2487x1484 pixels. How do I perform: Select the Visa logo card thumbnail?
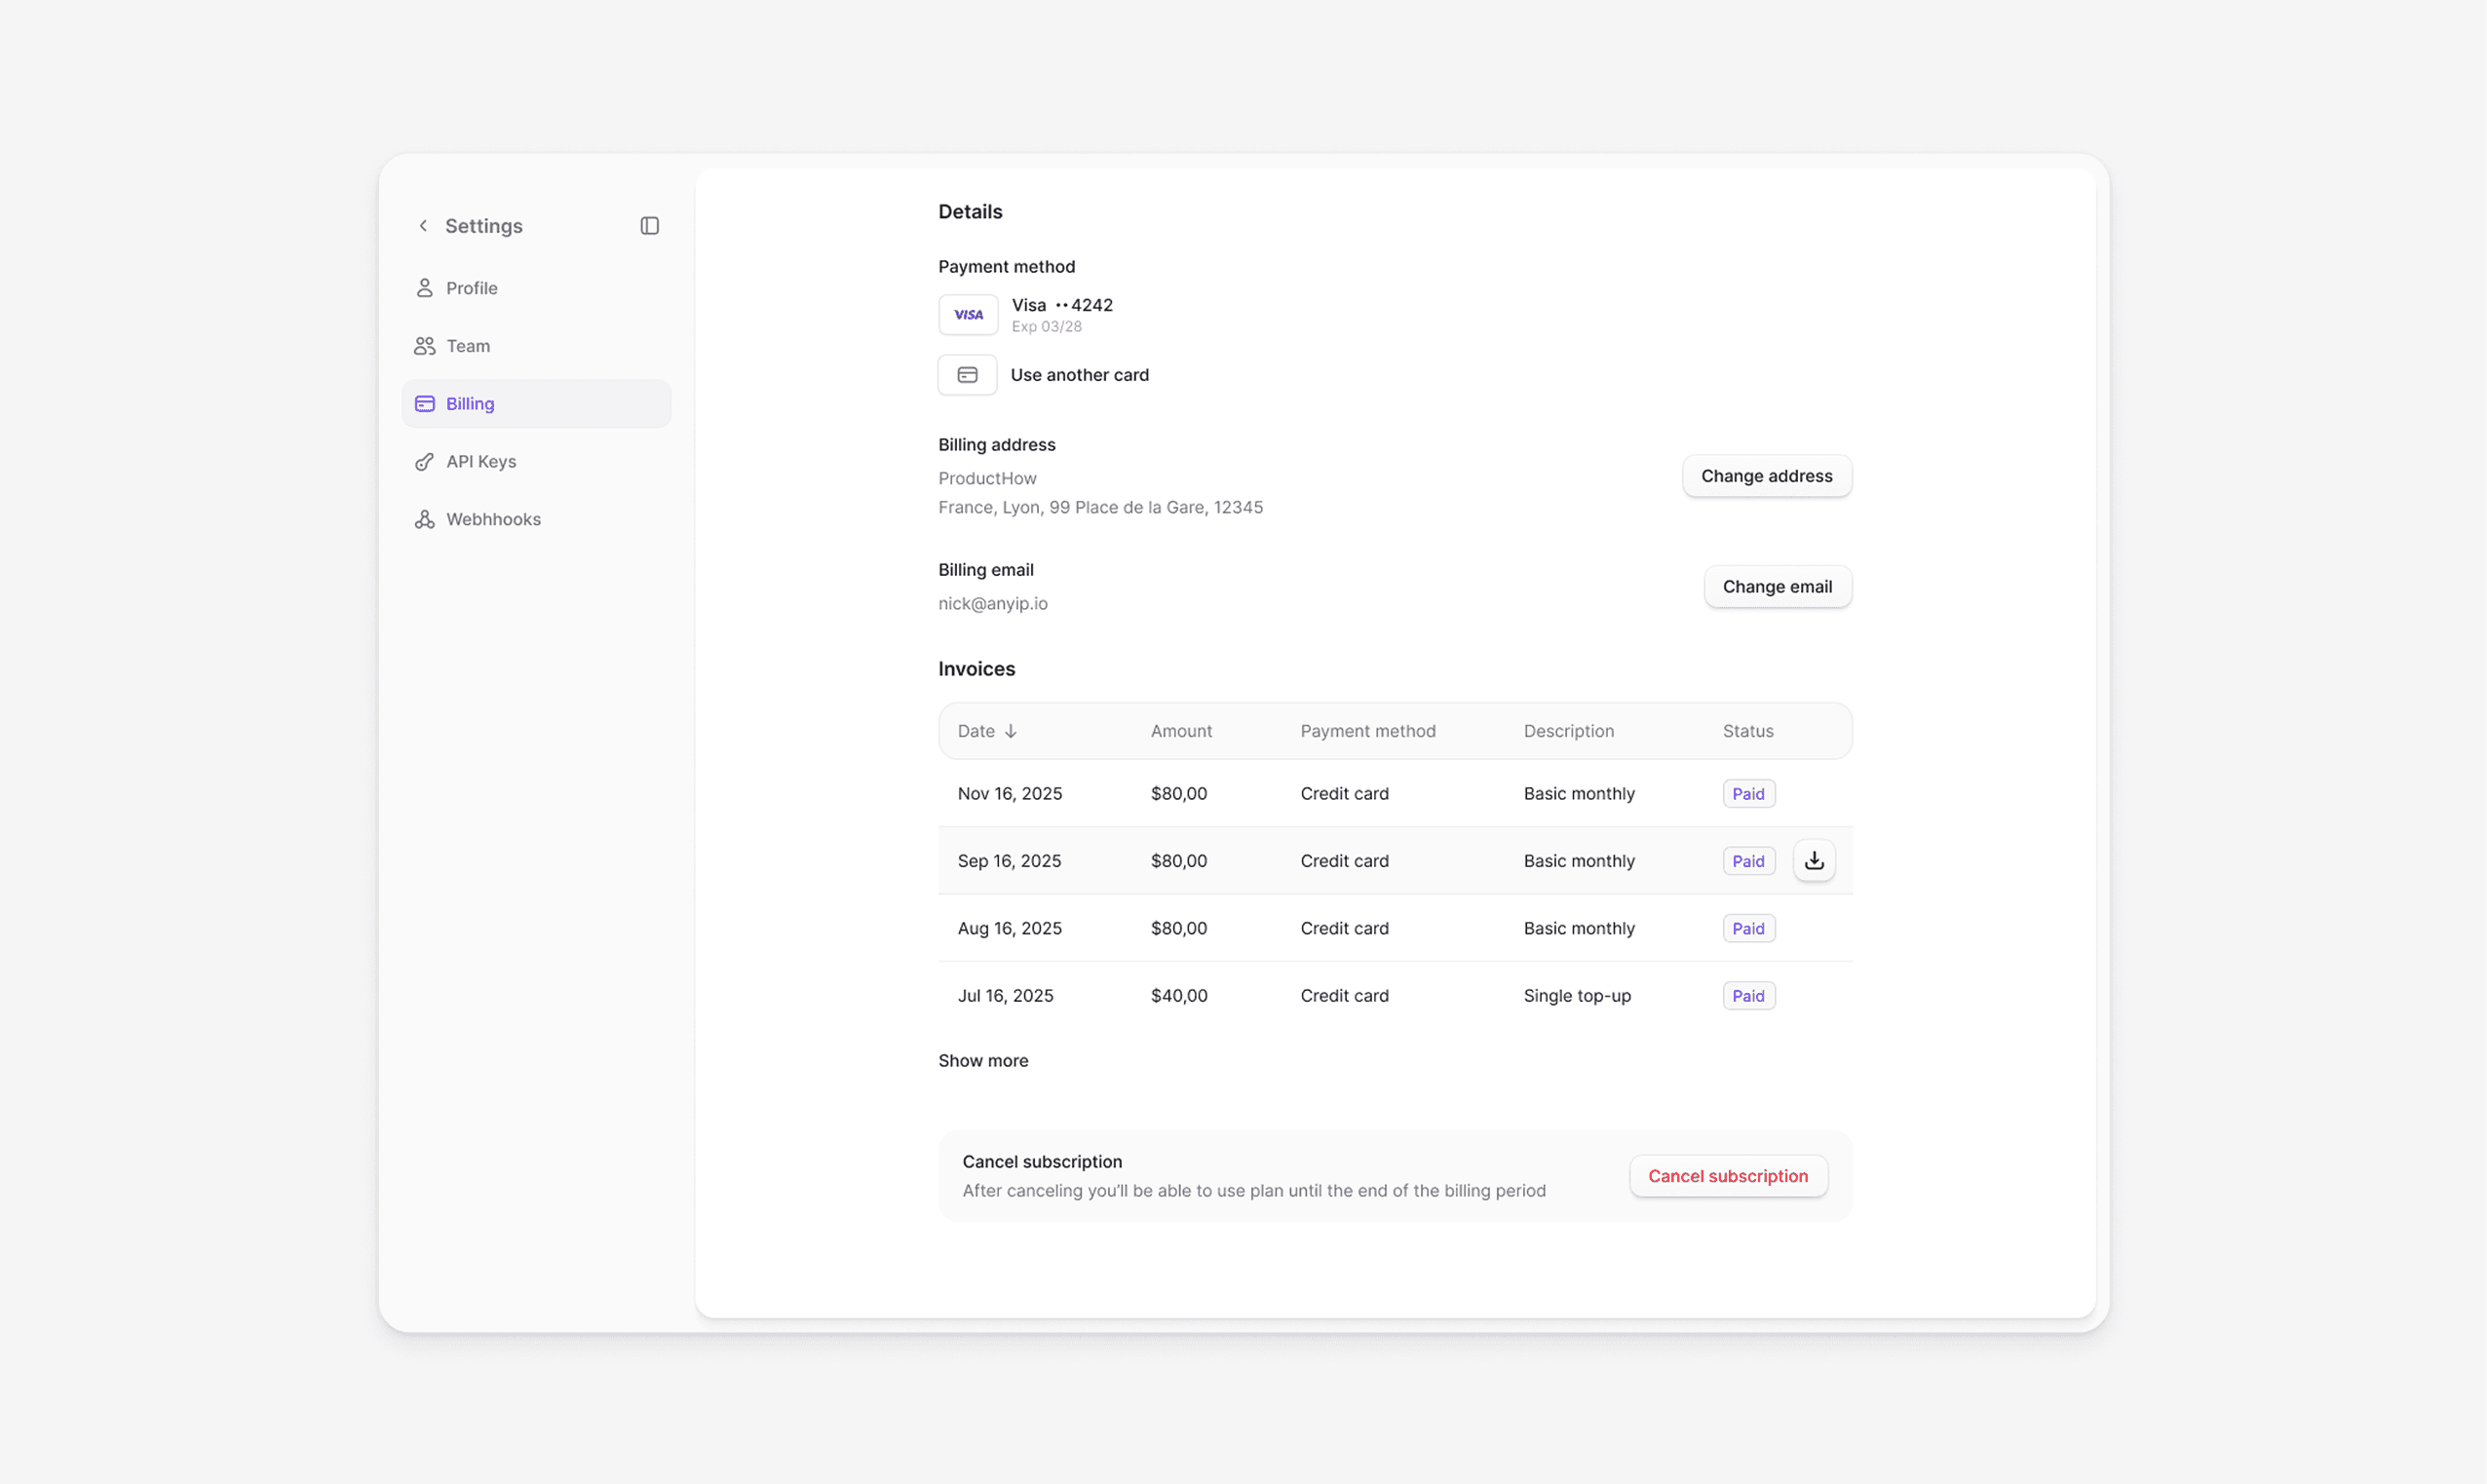(967, 315)
